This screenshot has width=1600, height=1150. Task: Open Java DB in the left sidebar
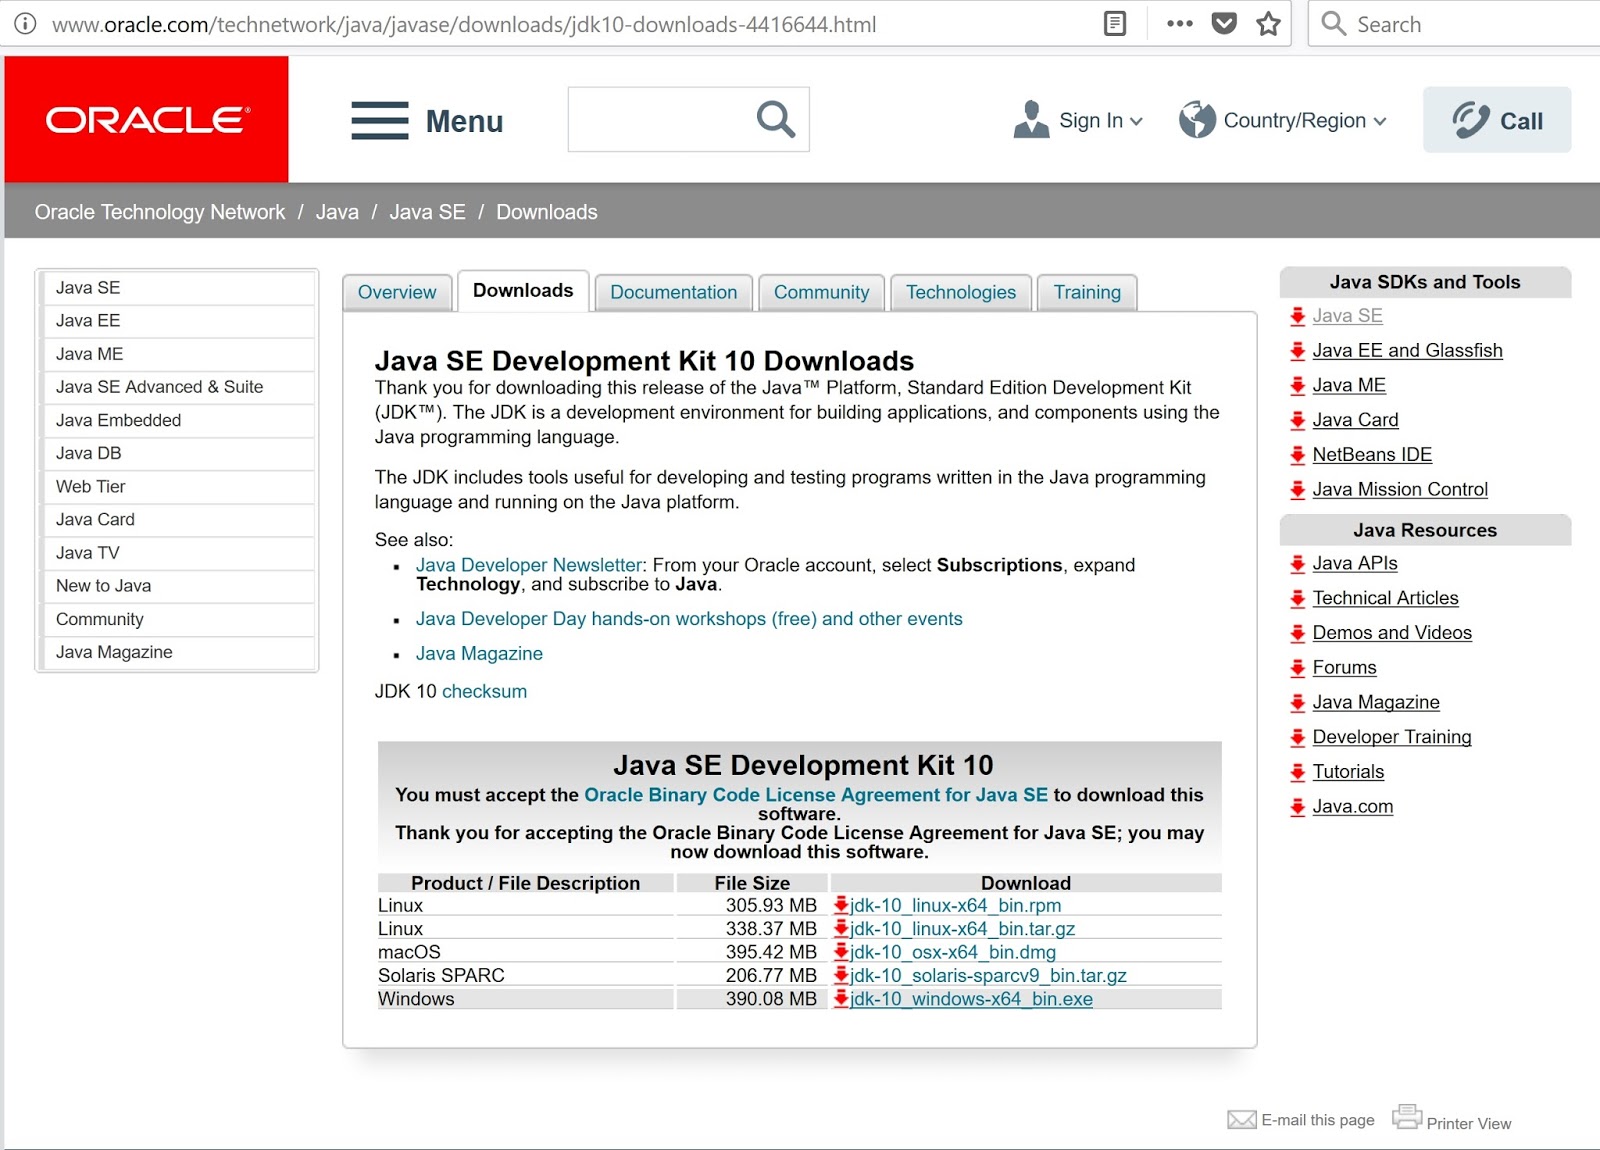pyautogui.click(x=177, y=453)
